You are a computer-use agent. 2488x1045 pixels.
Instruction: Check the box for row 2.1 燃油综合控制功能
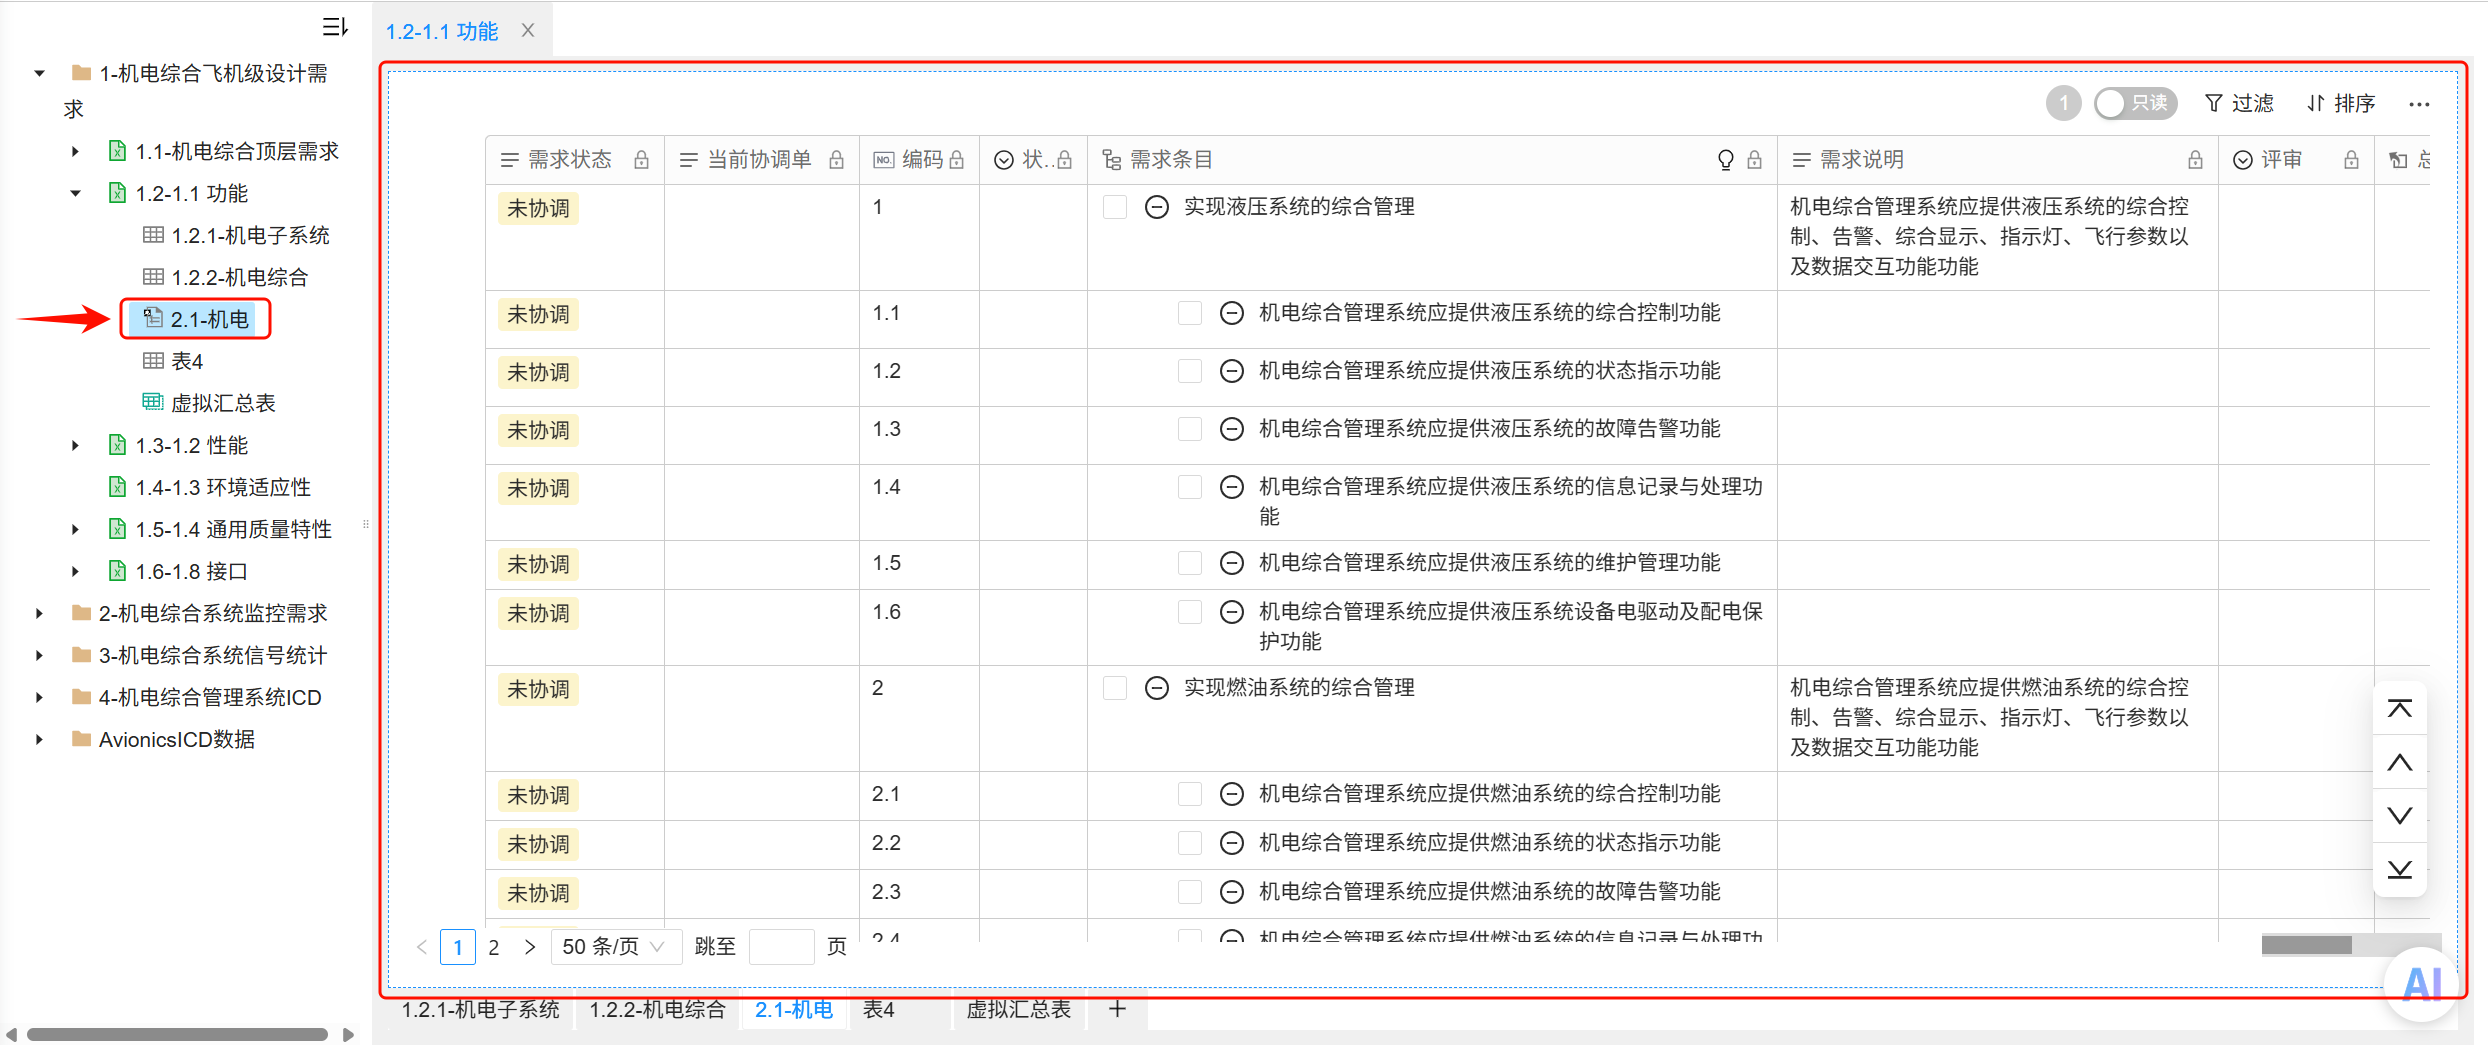[x=1190, y=794]
